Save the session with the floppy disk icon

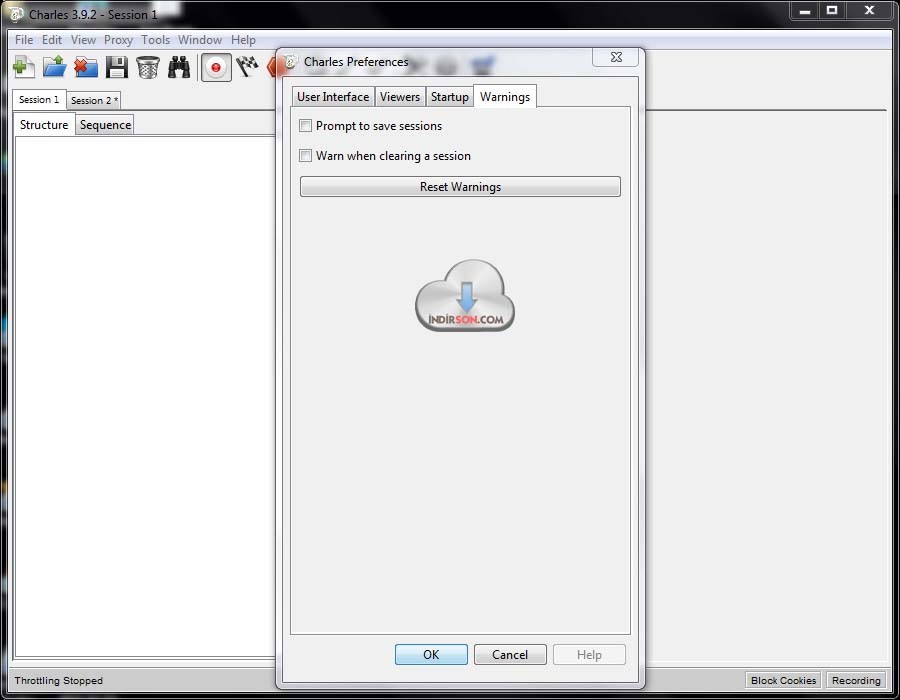point(117,67)
